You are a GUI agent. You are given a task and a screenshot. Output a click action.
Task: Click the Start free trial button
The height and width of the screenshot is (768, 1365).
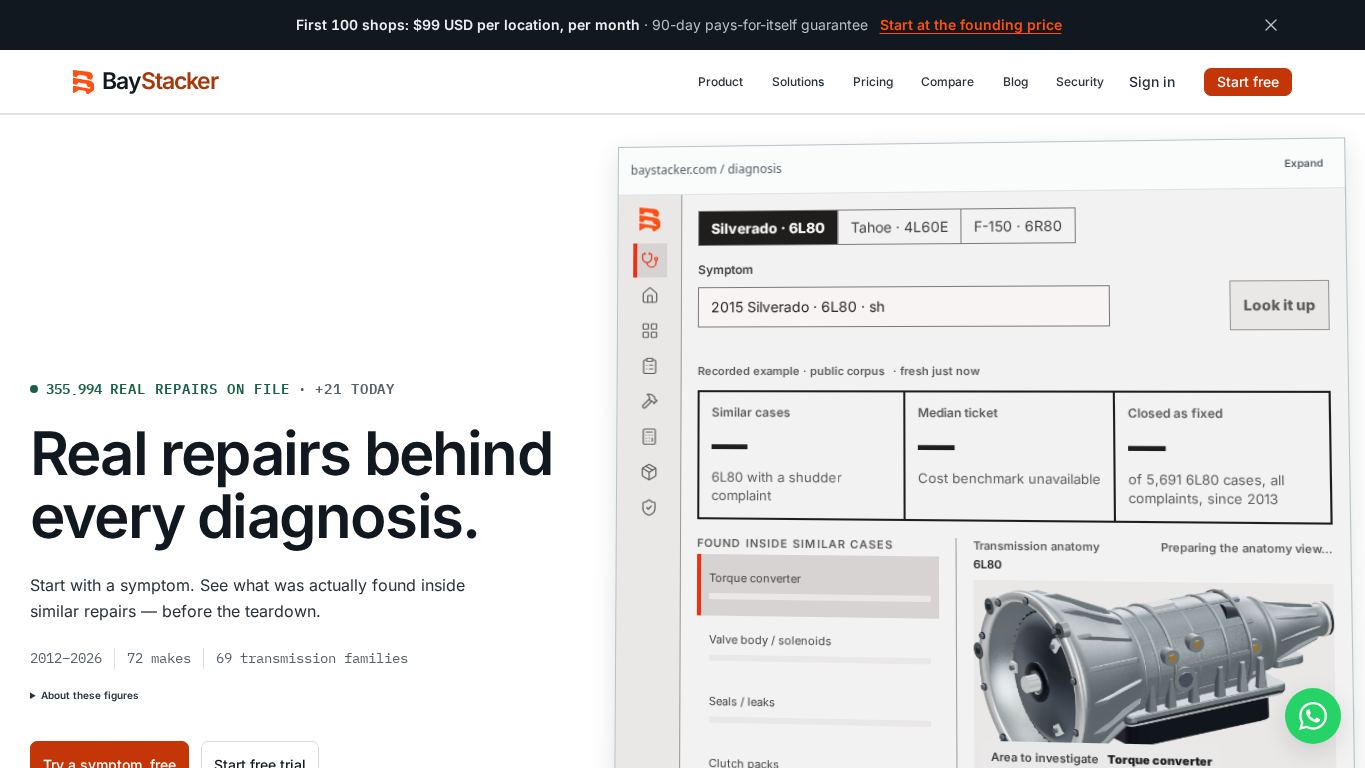click(x=260, y=755)
